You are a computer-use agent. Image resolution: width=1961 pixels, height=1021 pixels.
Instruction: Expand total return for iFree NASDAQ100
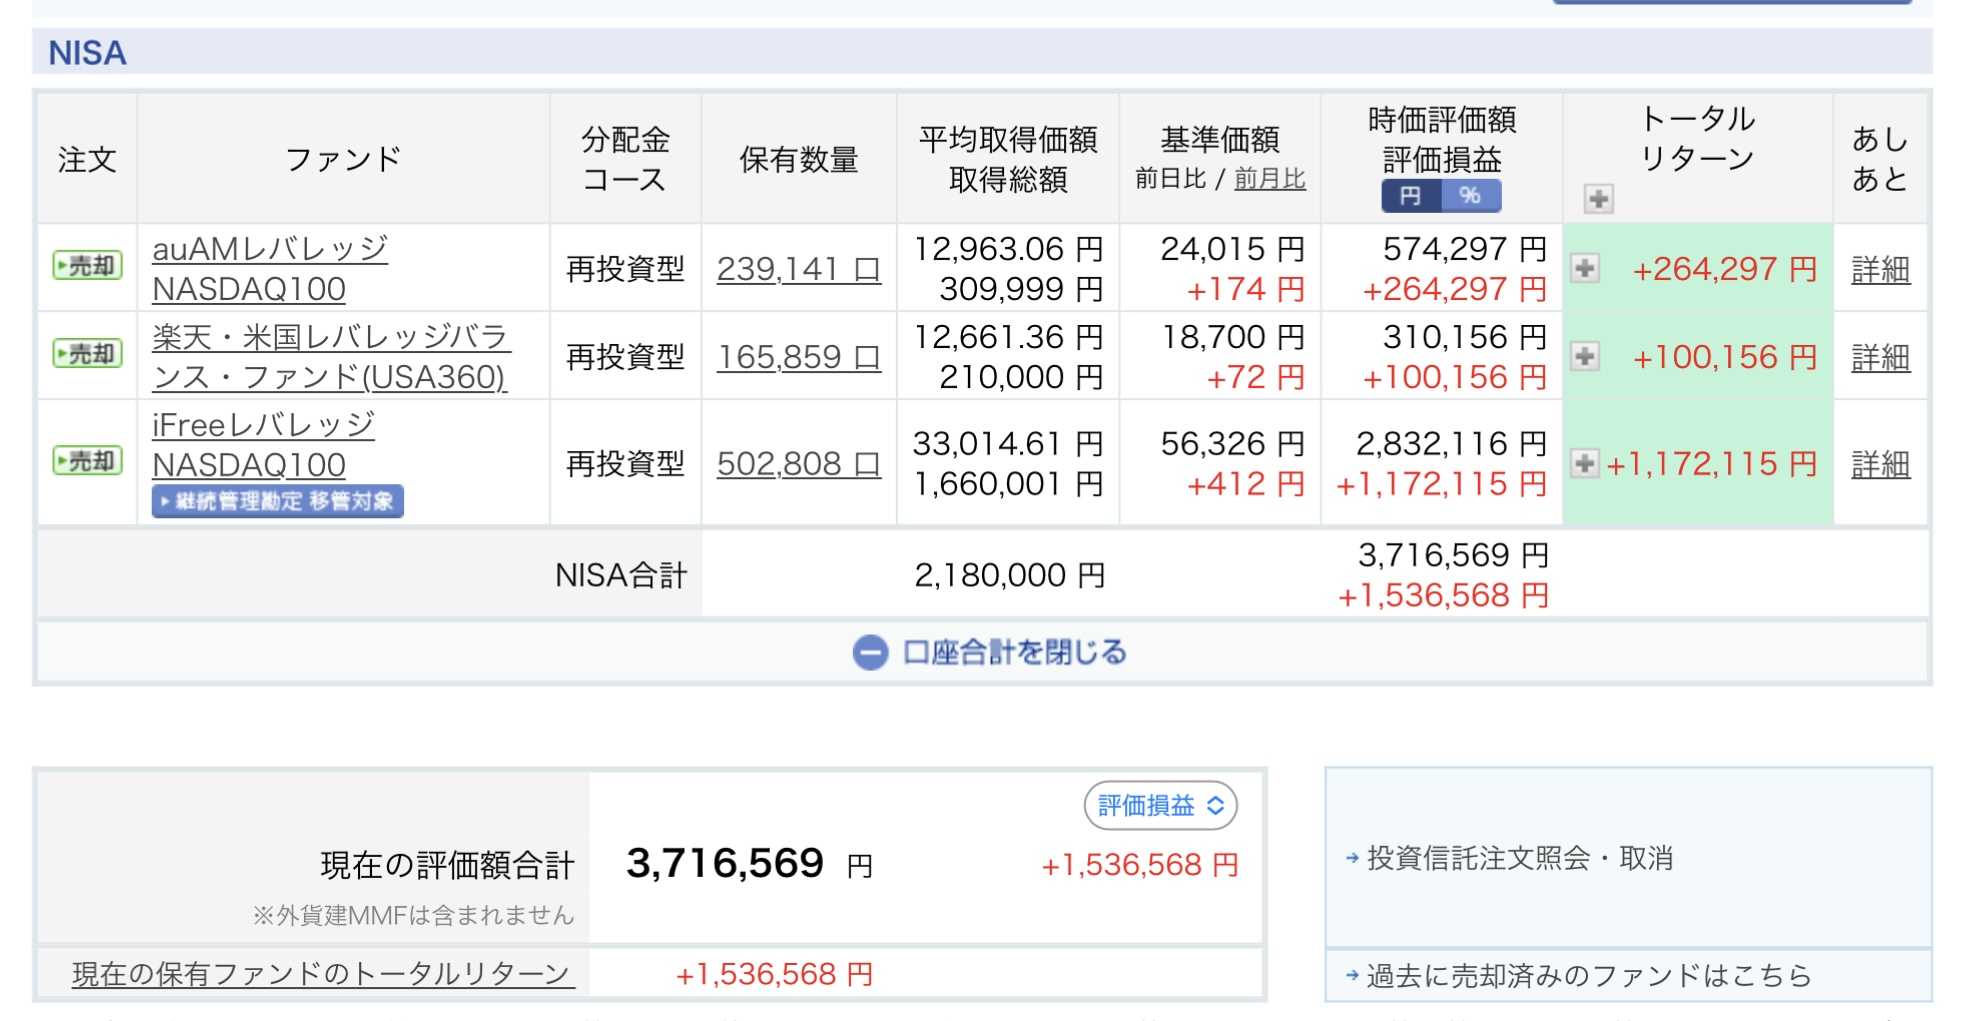(x=1584, y=463)
